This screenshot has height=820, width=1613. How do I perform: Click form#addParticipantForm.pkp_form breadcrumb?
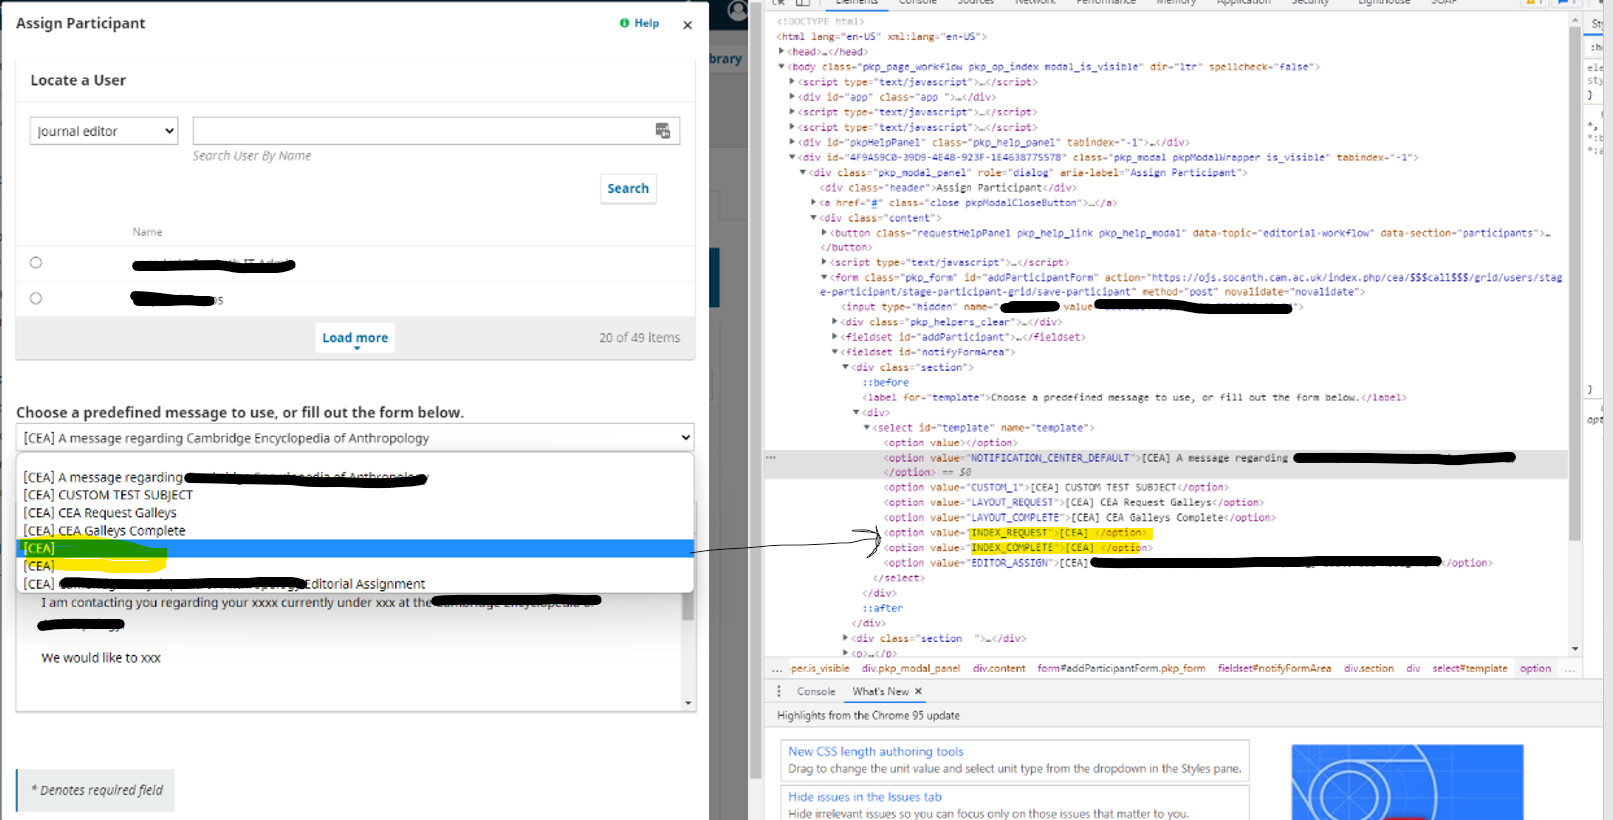pos(1121,669)
